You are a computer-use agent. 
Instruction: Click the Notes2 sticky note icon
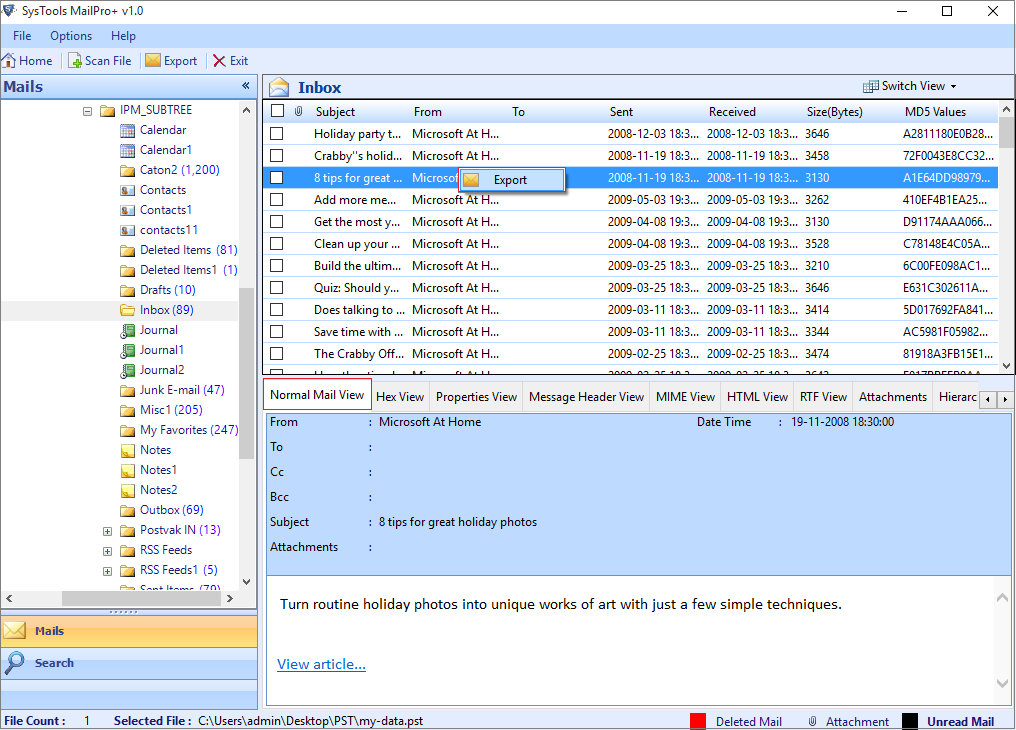click(128, 491)
